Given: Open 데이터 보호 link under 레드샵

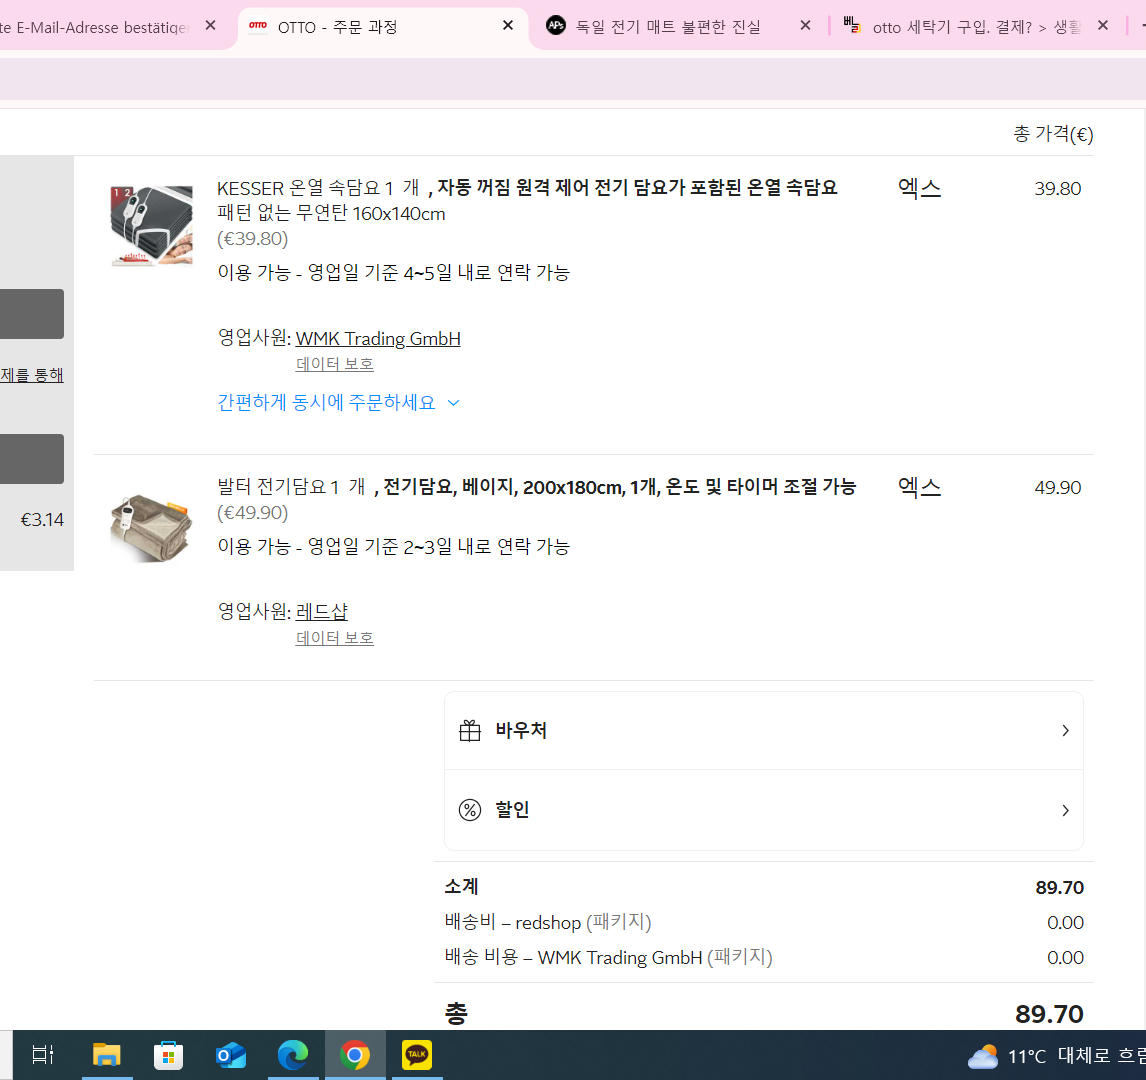Looking at the screenshot, I should 335,638.
